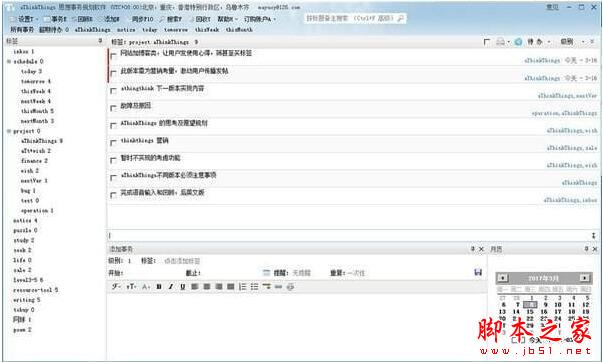The width and height of the screenshot is (603, 362).
Task: Insert a link in the editor toolbar
Action: click(x=279, y=287)
